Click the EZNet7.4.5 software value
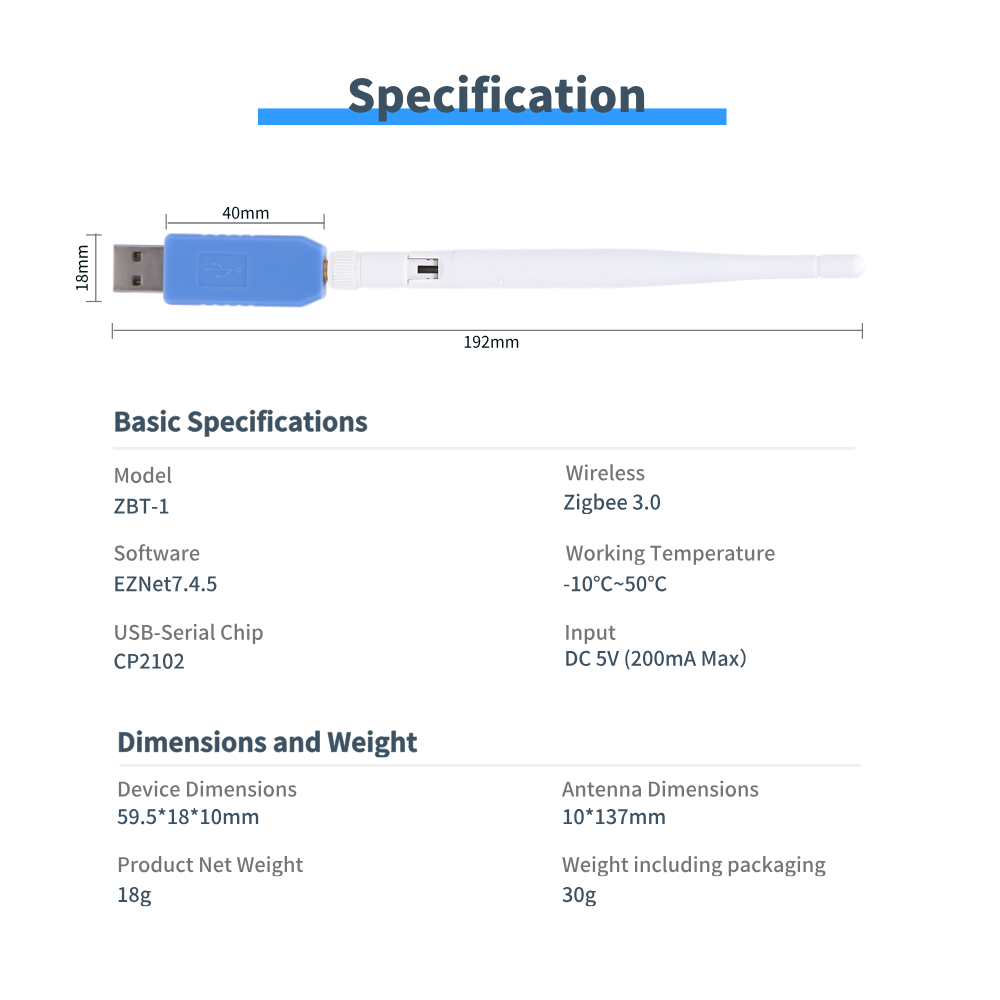 tap(166, 584)
